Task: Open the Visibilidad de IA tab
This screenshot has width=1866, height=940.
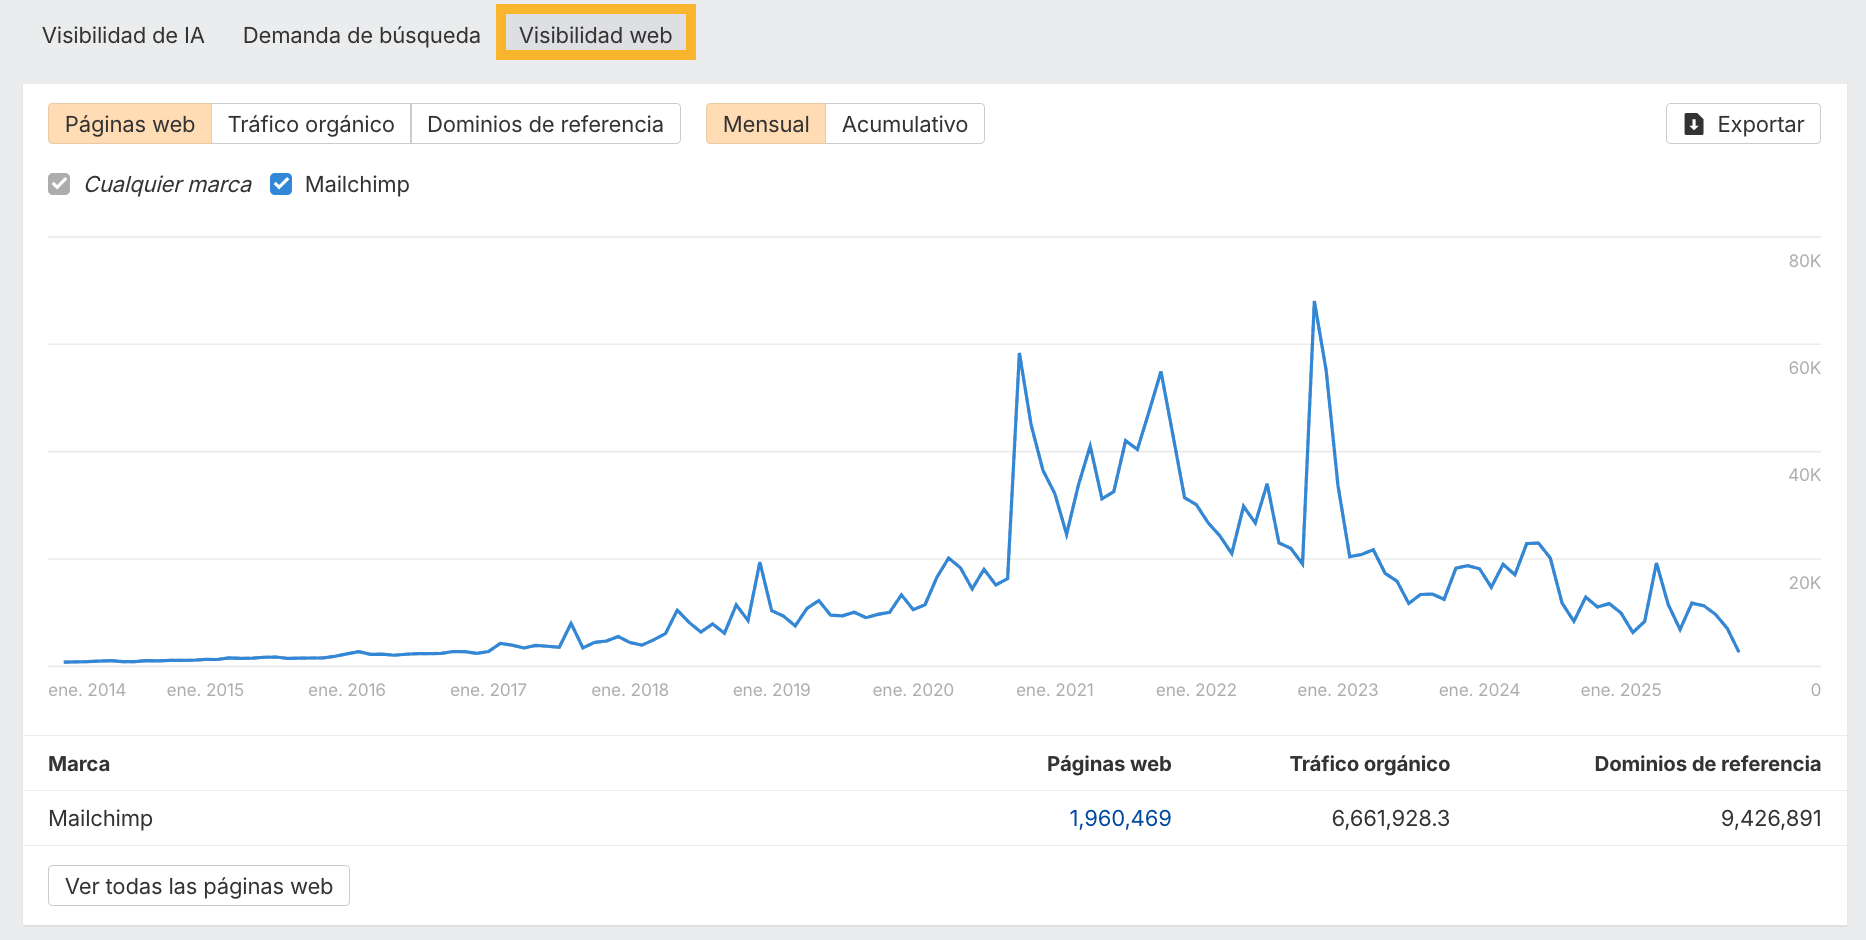Action: pos(123,35)
